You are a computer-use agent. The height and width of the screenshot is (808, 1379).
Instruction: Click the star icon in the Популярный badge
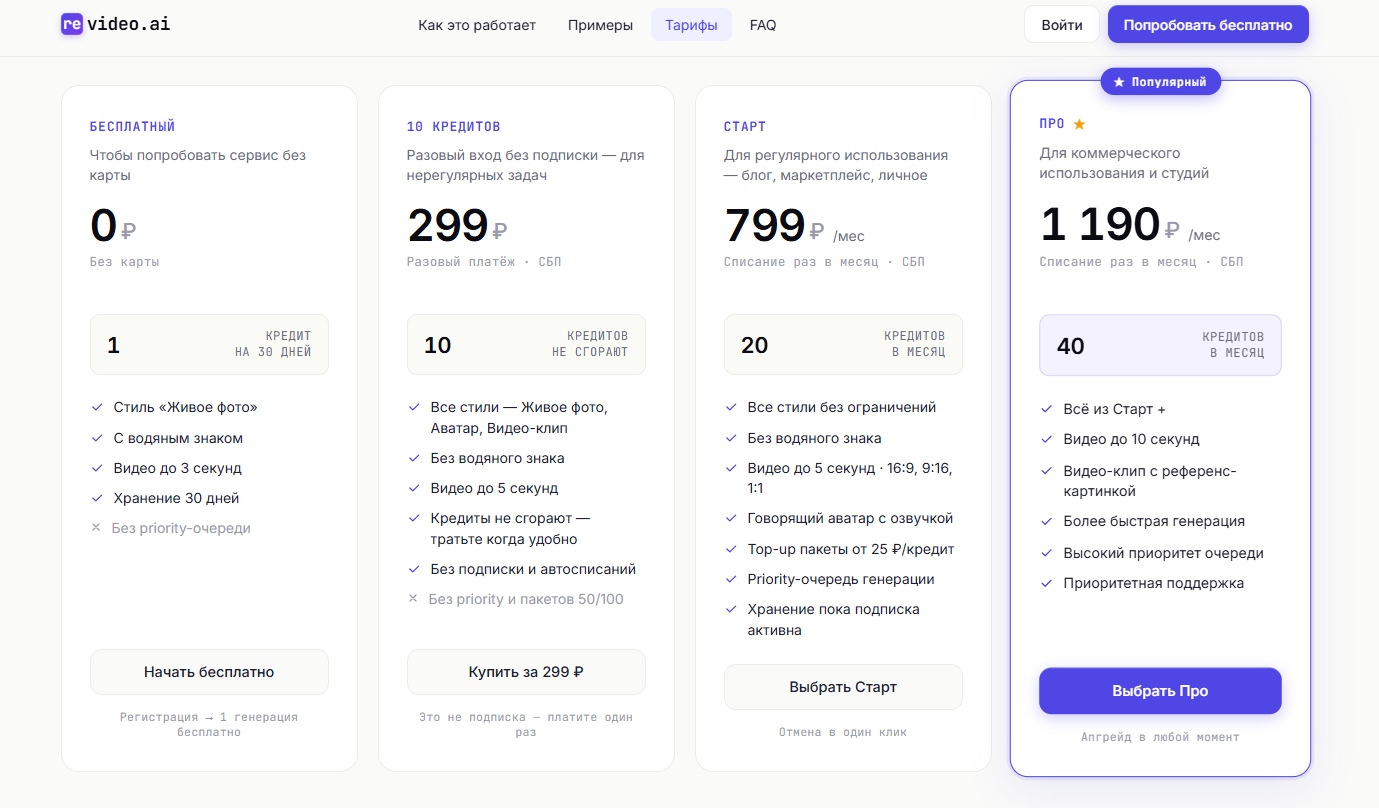pyautogui.click(x=1119, y=82)
